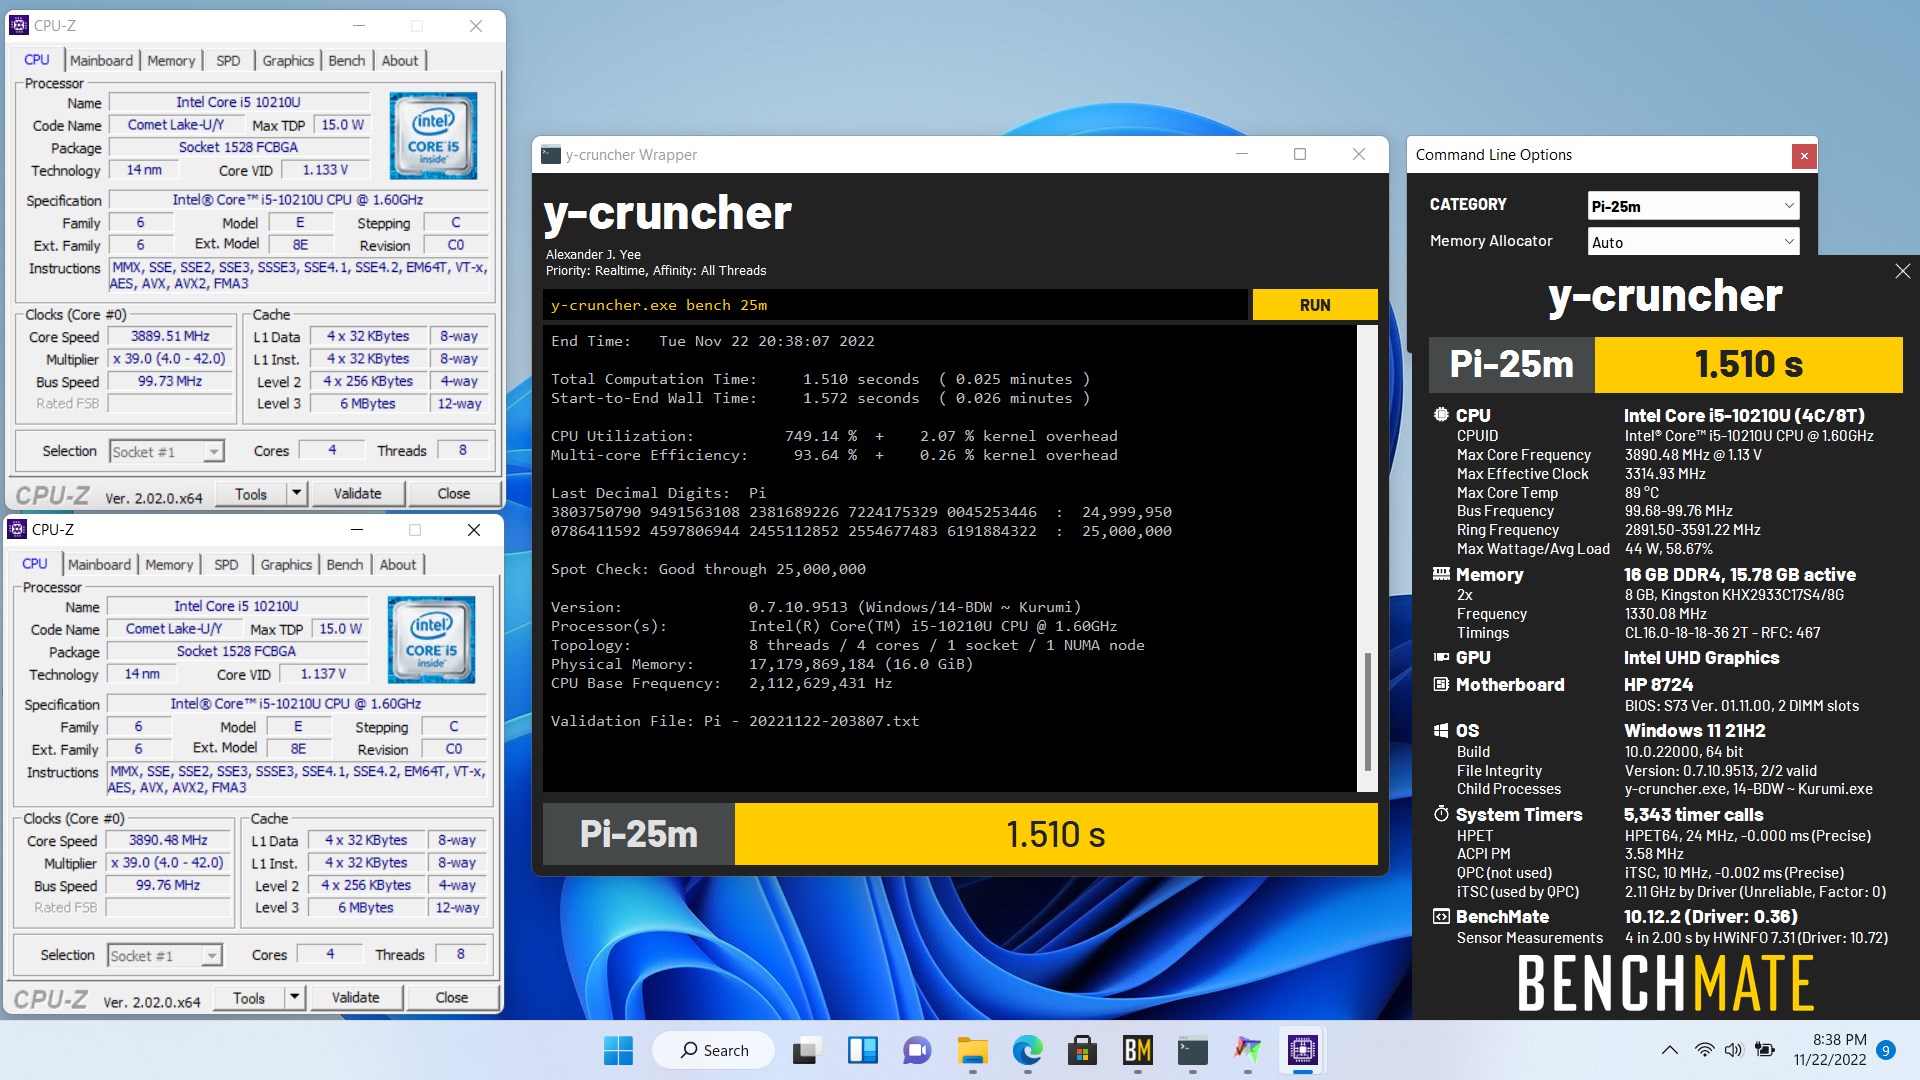Switch to Memory tab in top CPU-Z
Screen dimensions: 1920x1080
pyautogui.click(x=171, y=60)
